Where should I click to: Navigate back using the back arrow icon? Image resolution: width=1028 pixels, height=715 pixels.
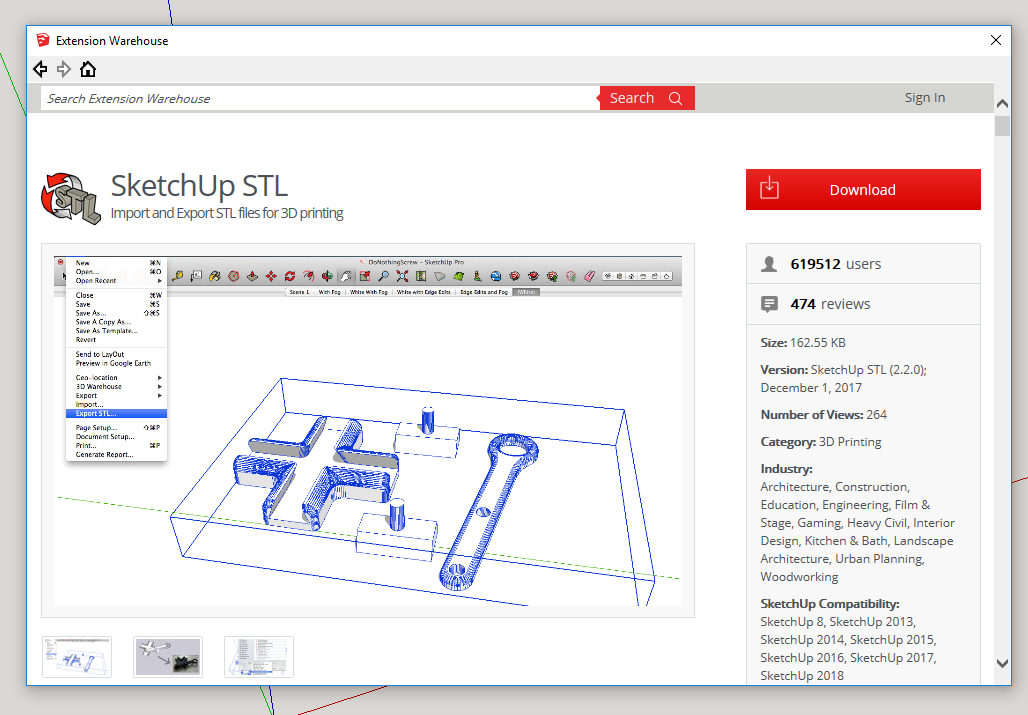pos(40,69)
